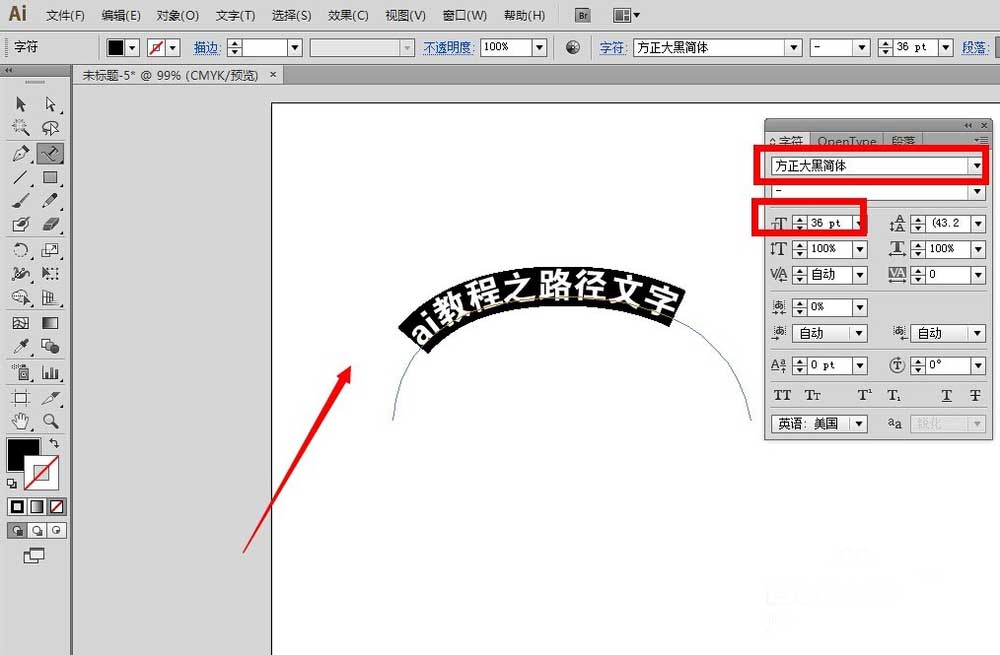Image resolution: width=1000 pixels, height=655 pixels.
Task: Open the 编辑(E) menu
Action: tap(121, 15)
